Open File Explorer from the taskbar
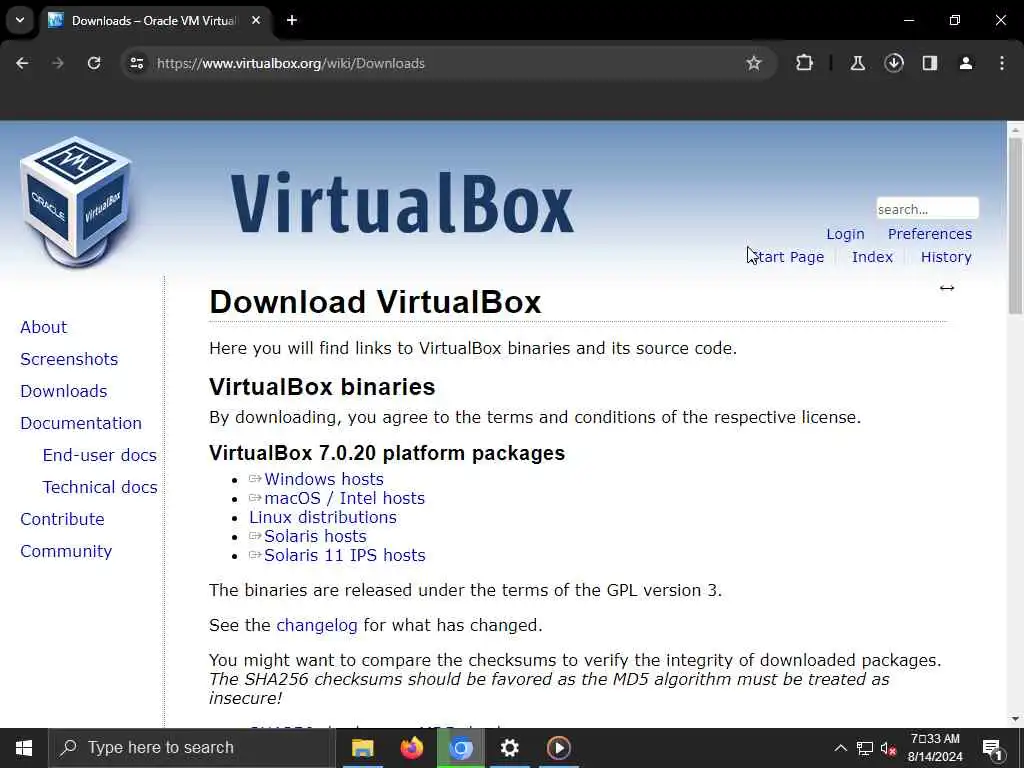Screen dimensions: 1024x768 362,748
